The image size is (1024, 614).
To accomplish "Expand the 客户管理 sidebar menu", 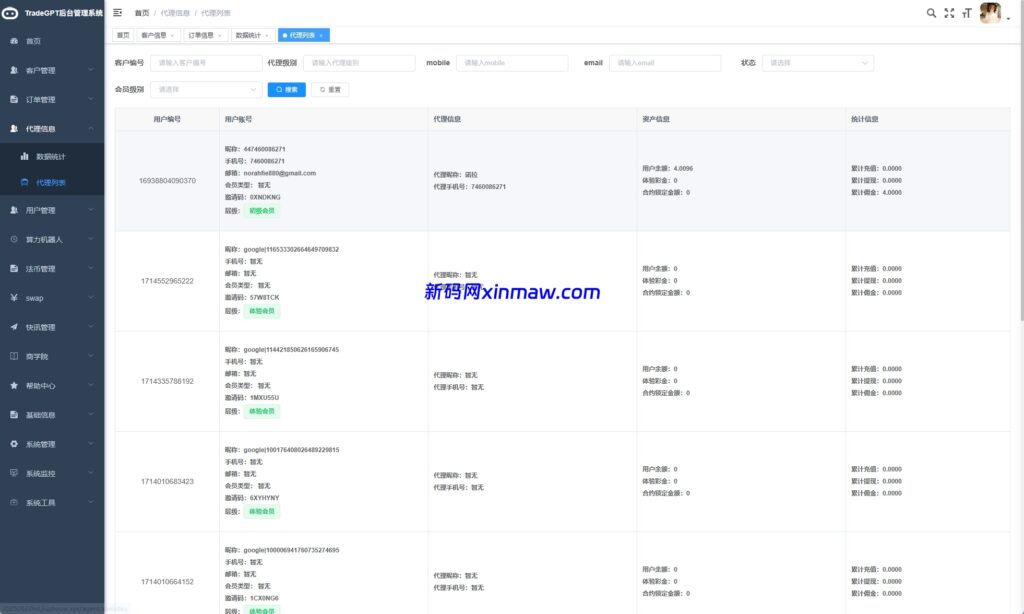I will click(x=52, y=70).
